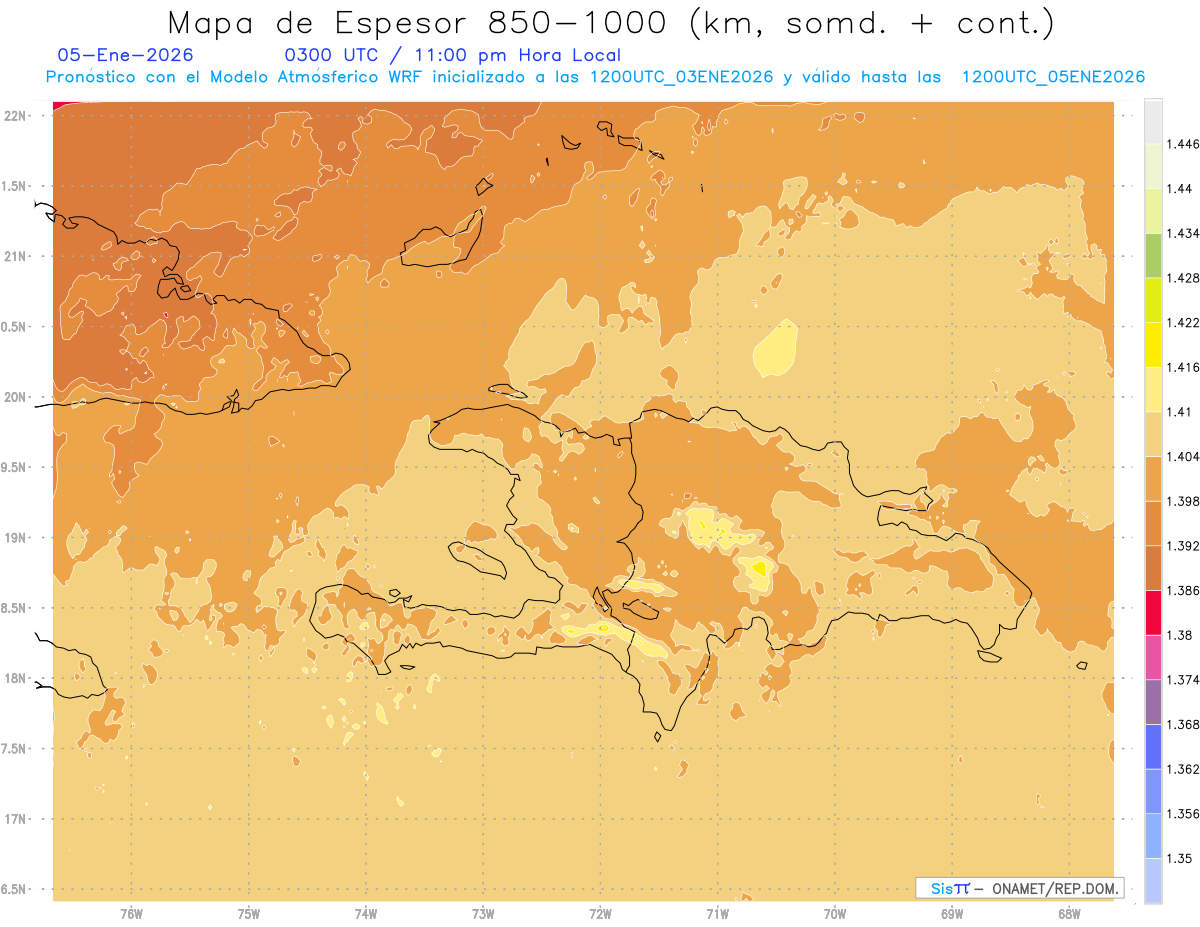Screen dimensions: 1200x927
Task: Click the legend value 1.374
Action: pyautogui.click(x=1183, y=680)
